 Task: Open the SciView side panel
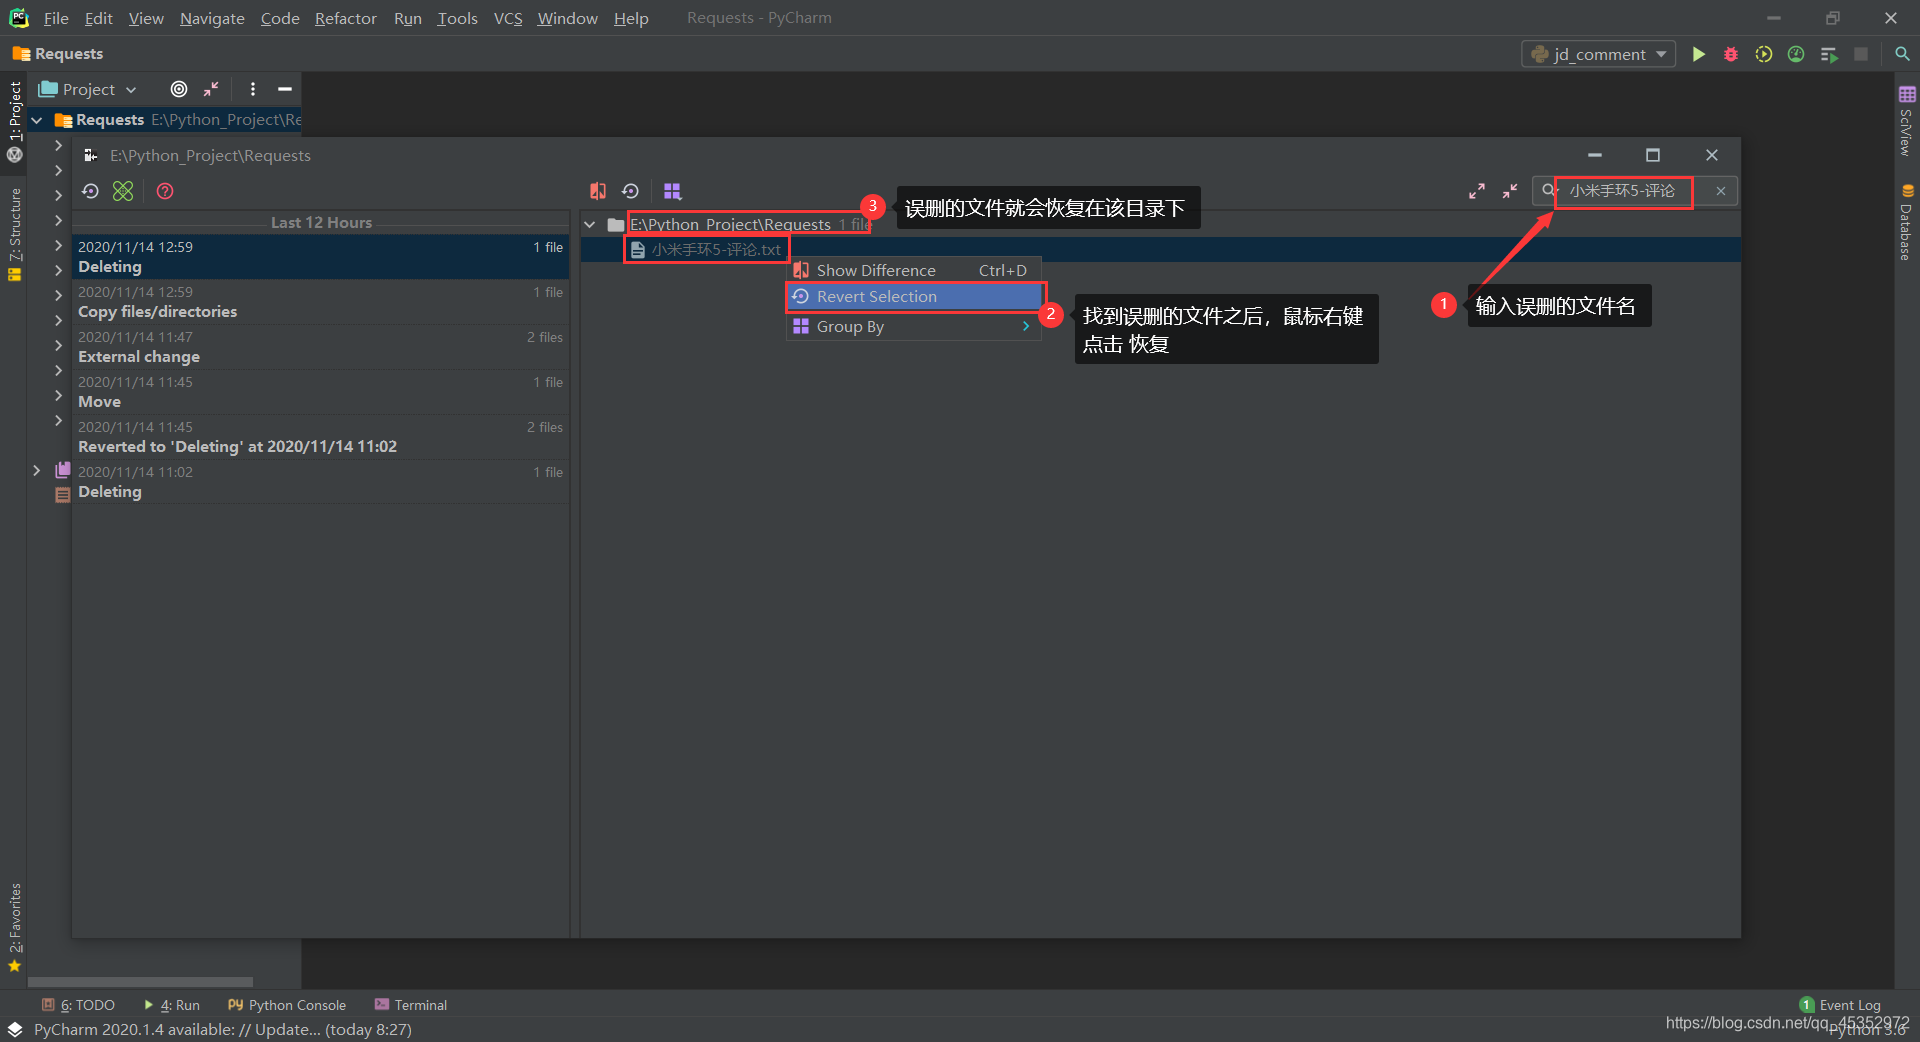[x=1907, y=120]
